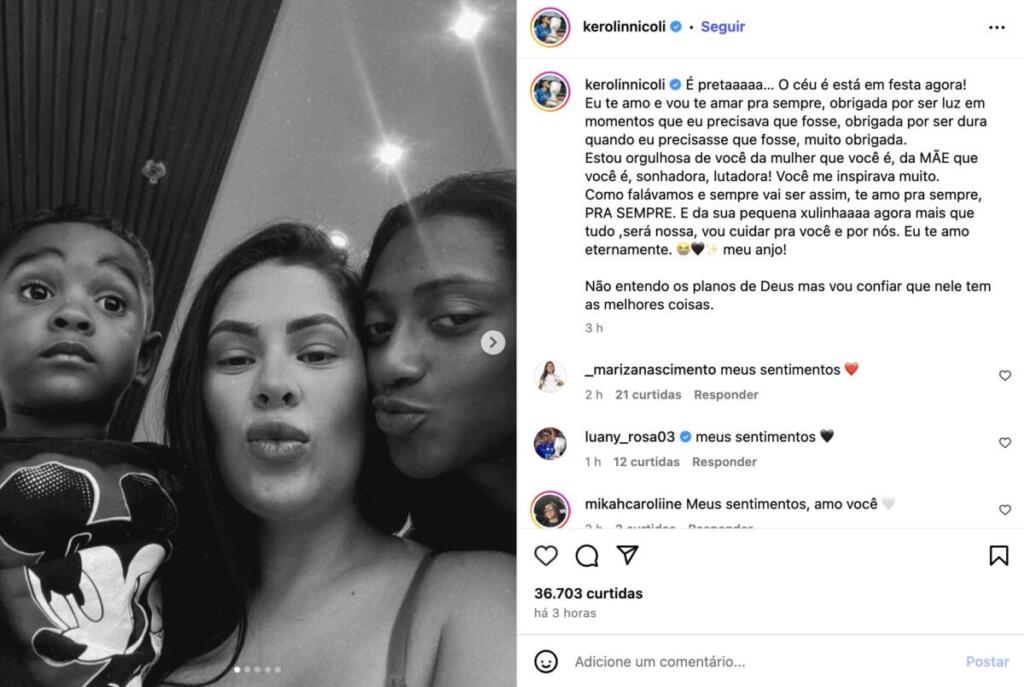Reply to the luany_rosa03 comment
The width and height of the screenshot is (1024, 687).
(x=724, y=462)
